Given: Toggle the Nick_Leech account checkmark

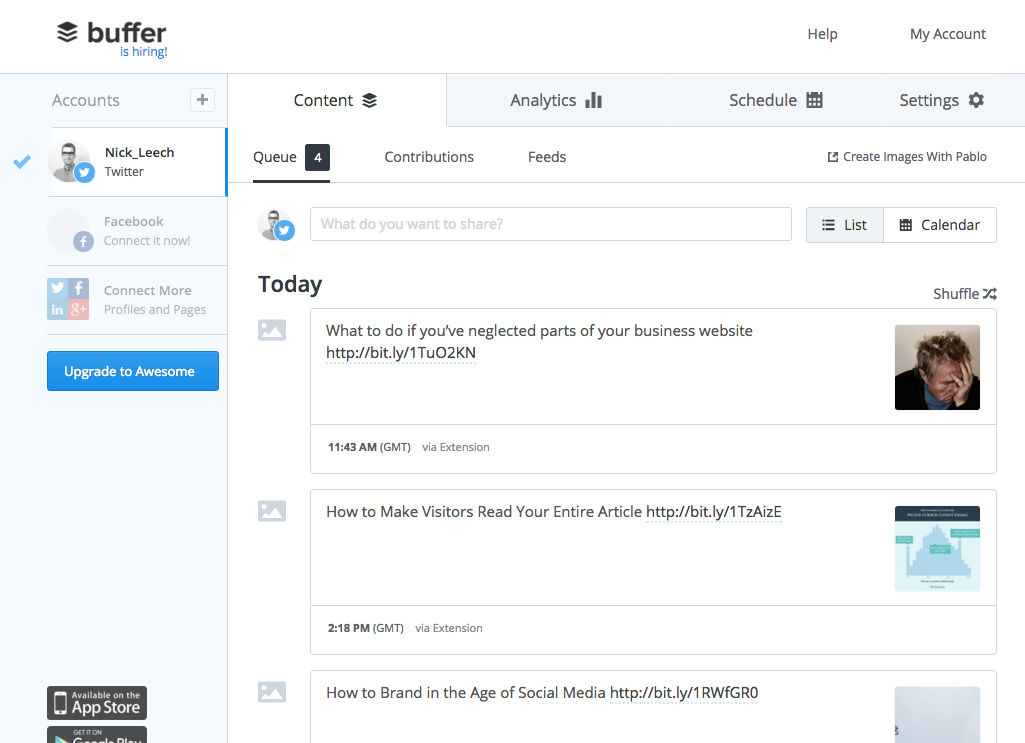Looking at the screenshot, I should [x=22, y=161].
